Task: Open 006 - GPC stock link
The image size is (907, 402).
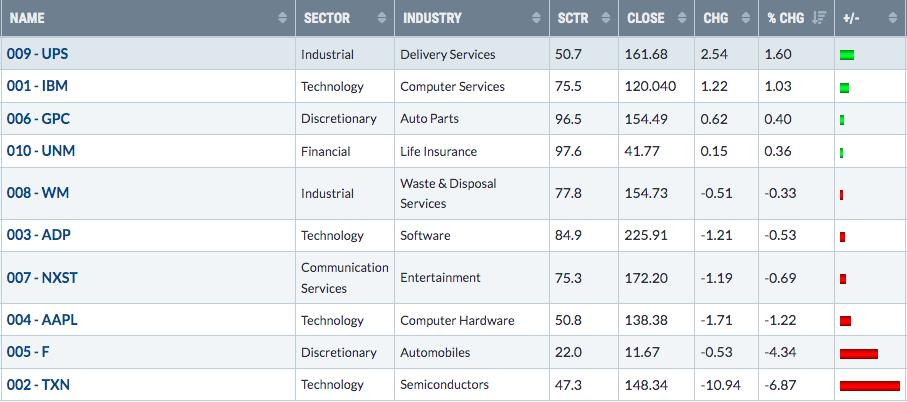Action: (x=38, y=119)
